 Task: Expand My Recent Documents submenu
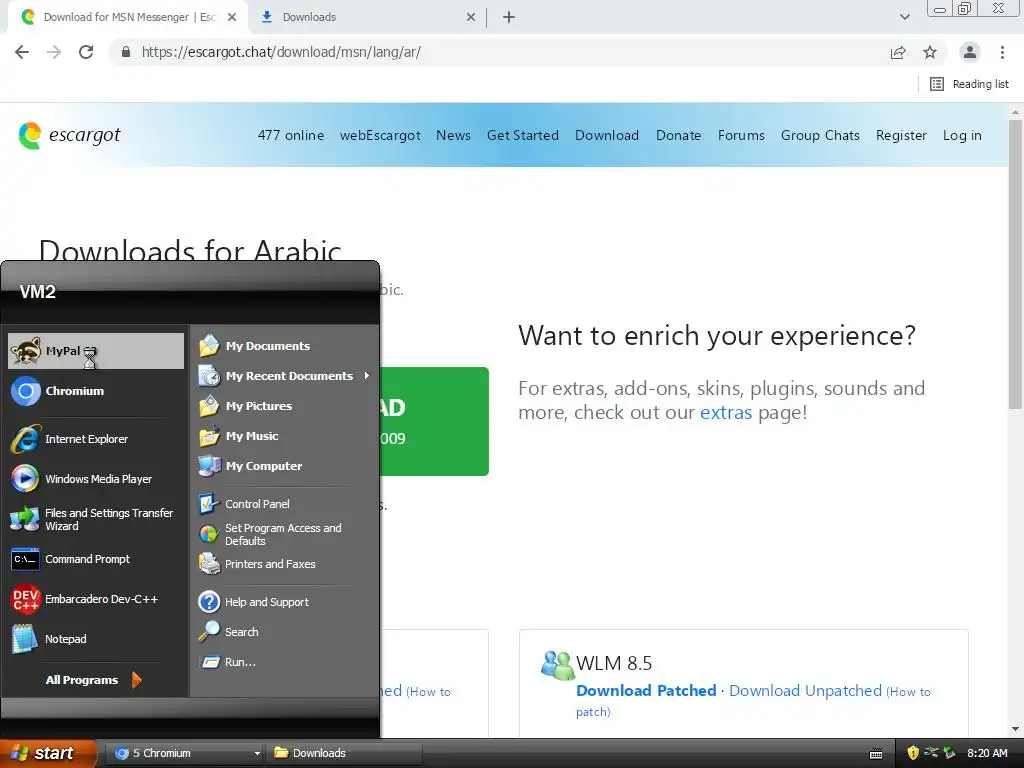pyautogui.click(x=284, y=376)
